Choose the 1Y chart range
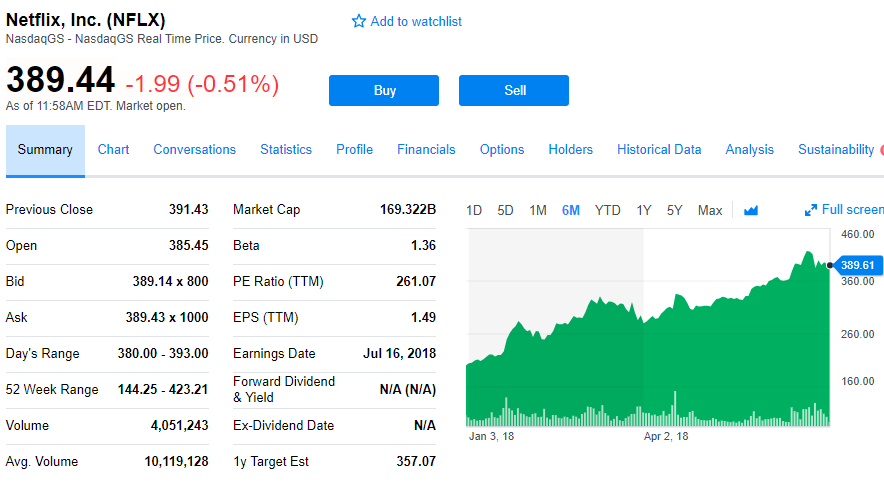 click(644, 210)
